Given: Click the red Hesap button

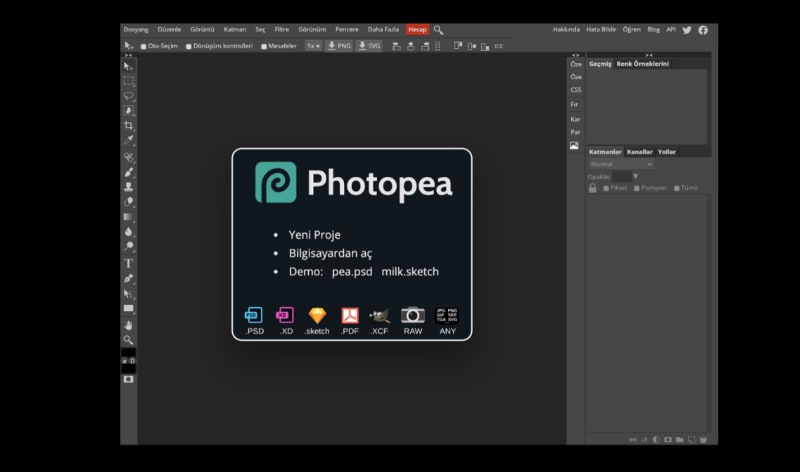Looking at the screenshot, I should 417,30.
